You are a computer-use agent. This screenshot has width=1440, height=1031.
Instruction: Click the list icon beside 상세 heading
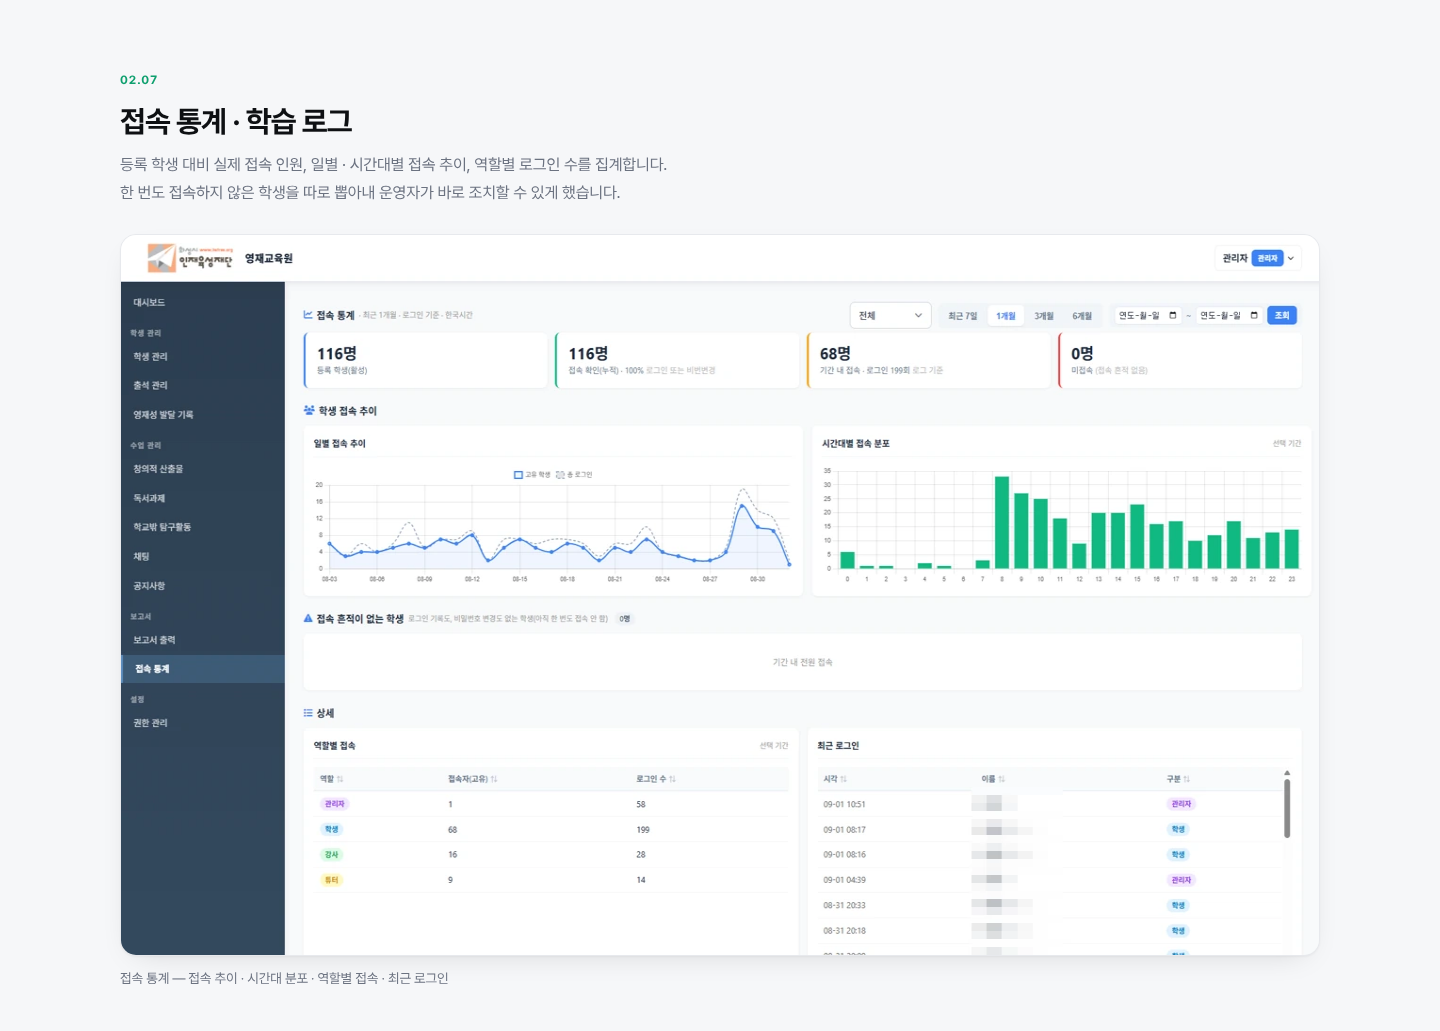308,713
